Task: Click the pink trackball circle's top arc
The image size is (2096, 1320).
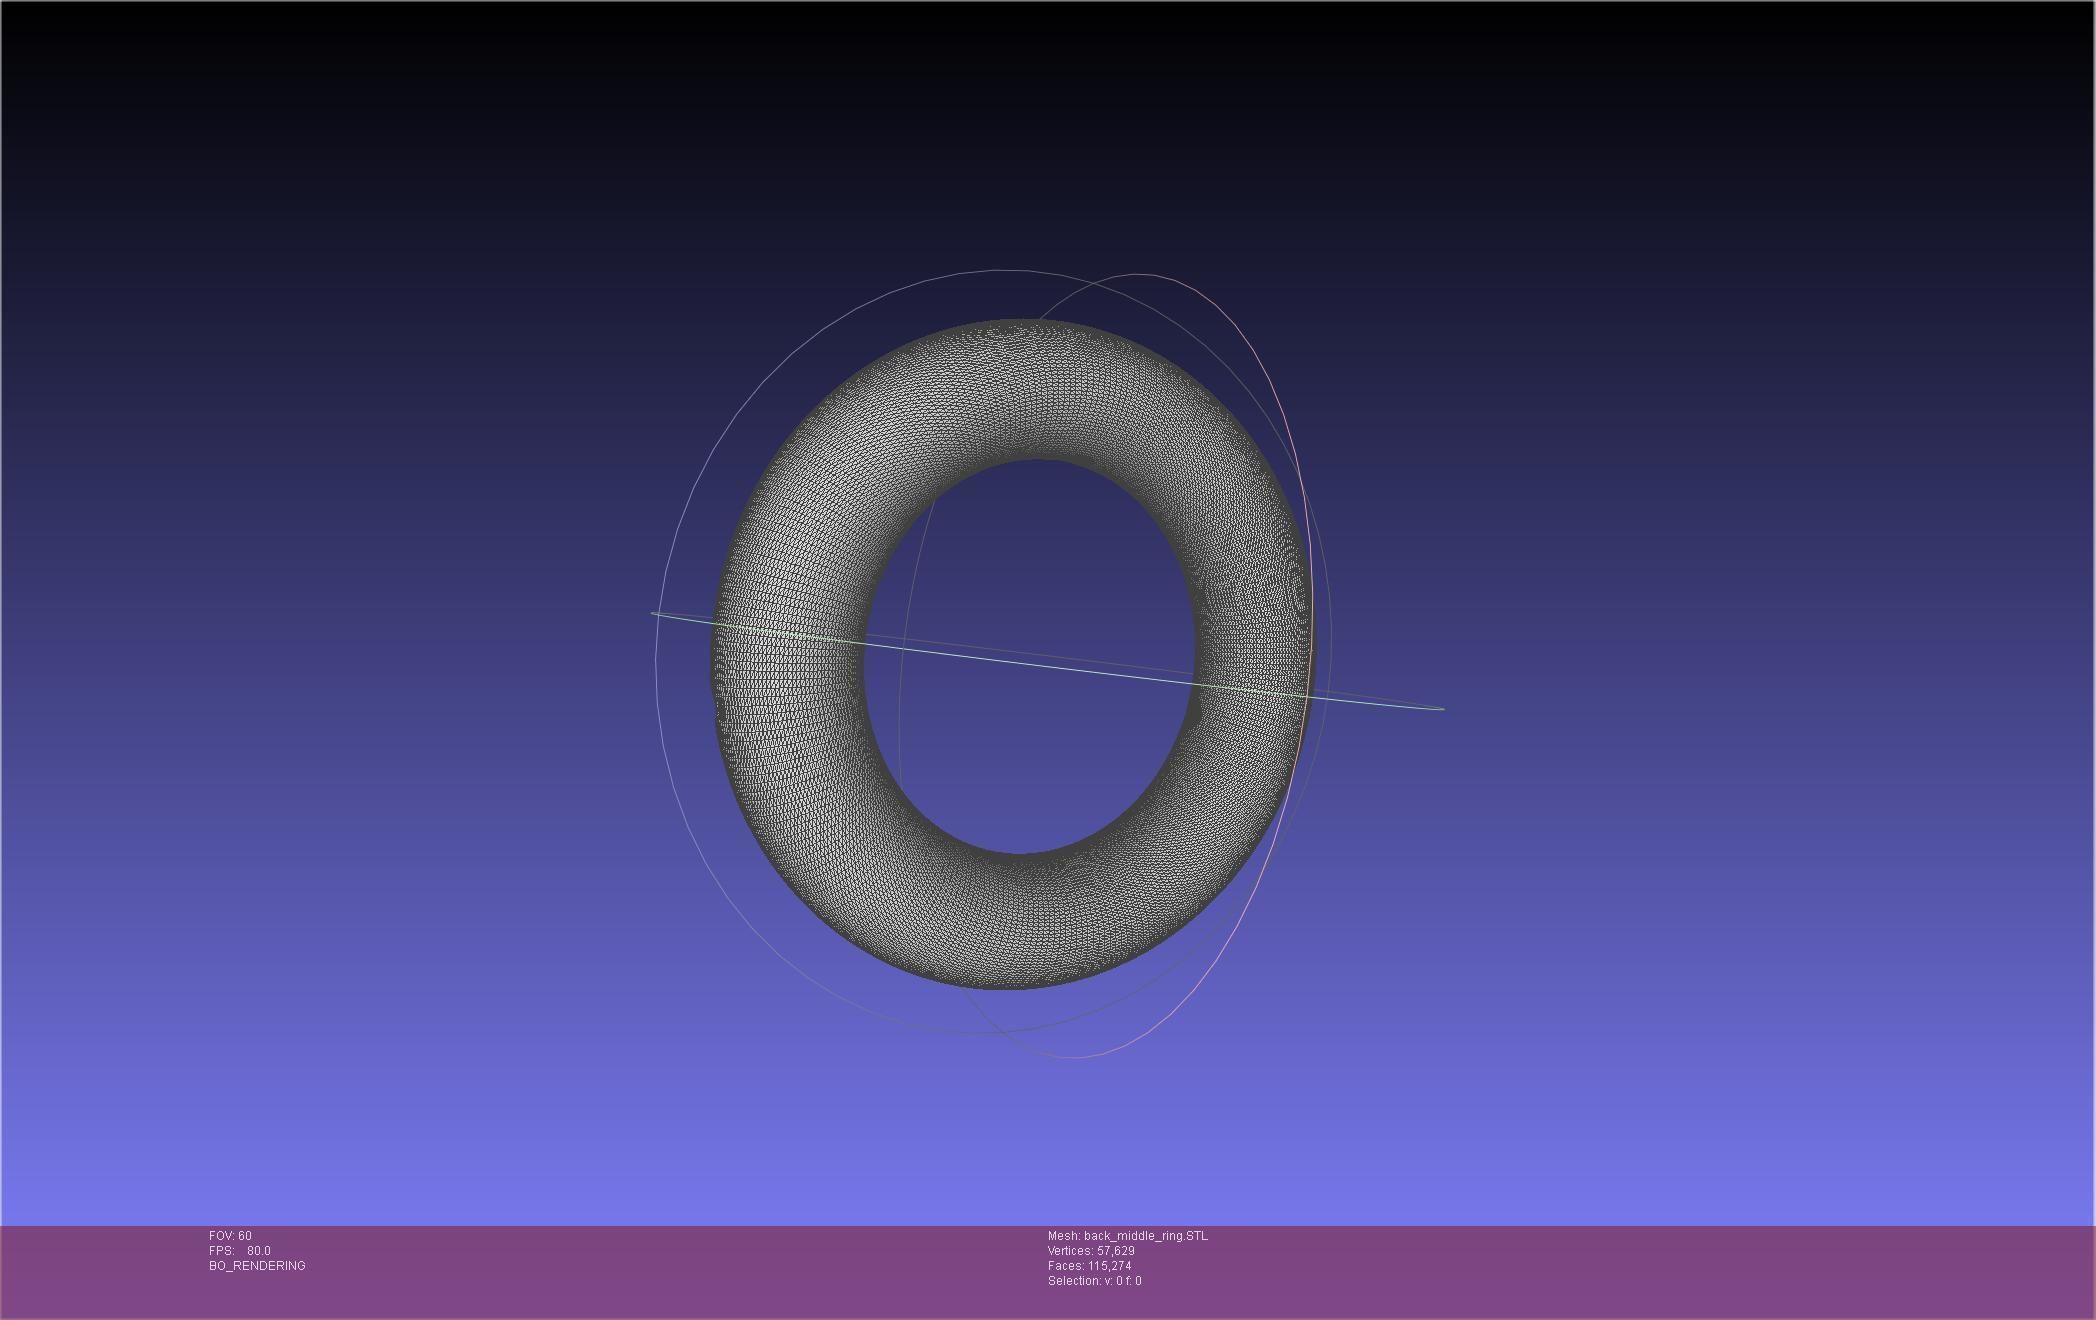Action: [x=1140, y=274]
